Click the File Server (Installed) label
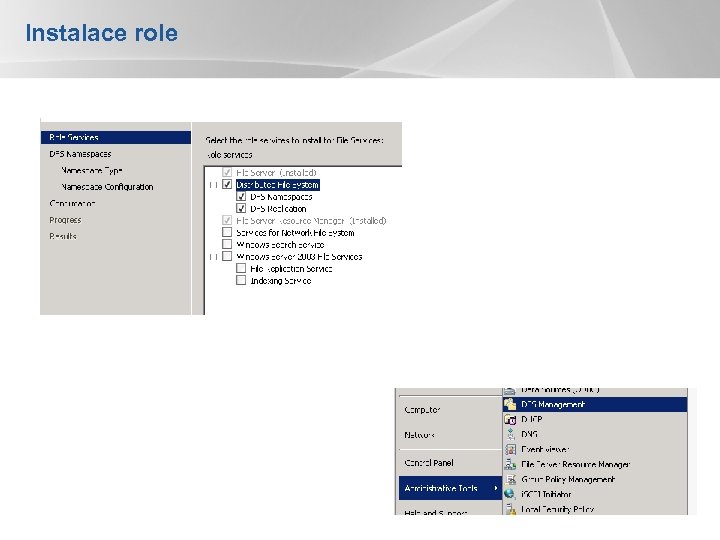 [x=276, y=173]
